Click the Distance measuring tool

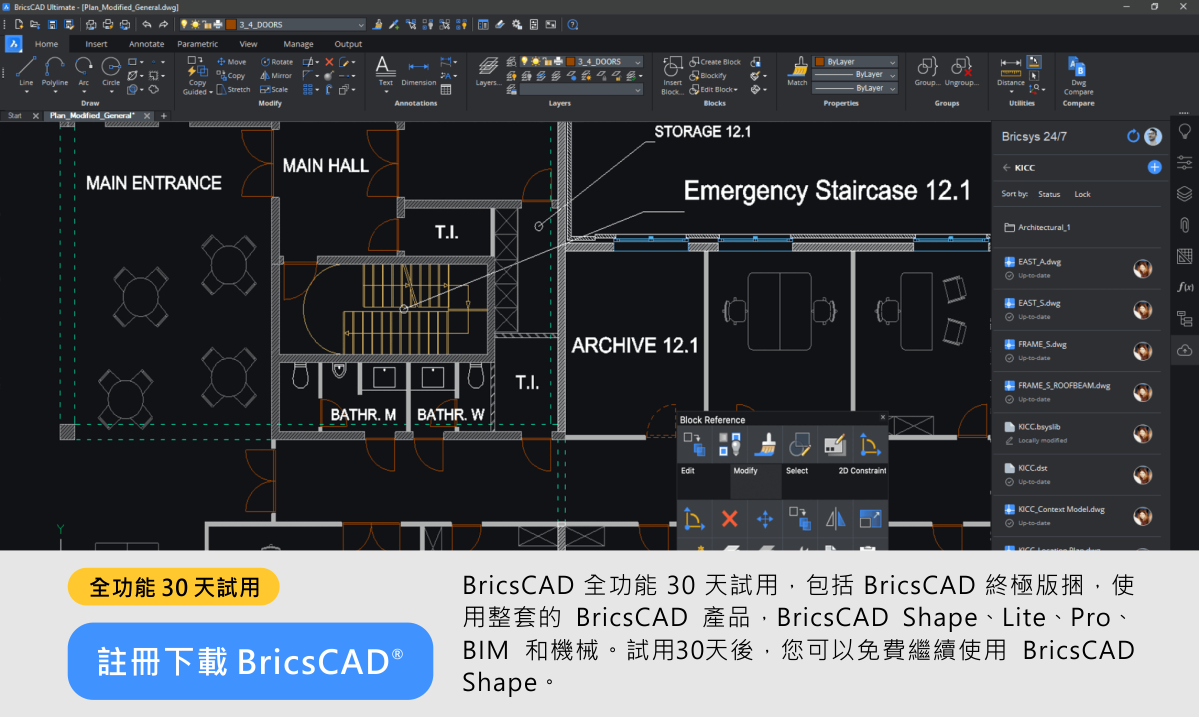tap(1010, 71)
